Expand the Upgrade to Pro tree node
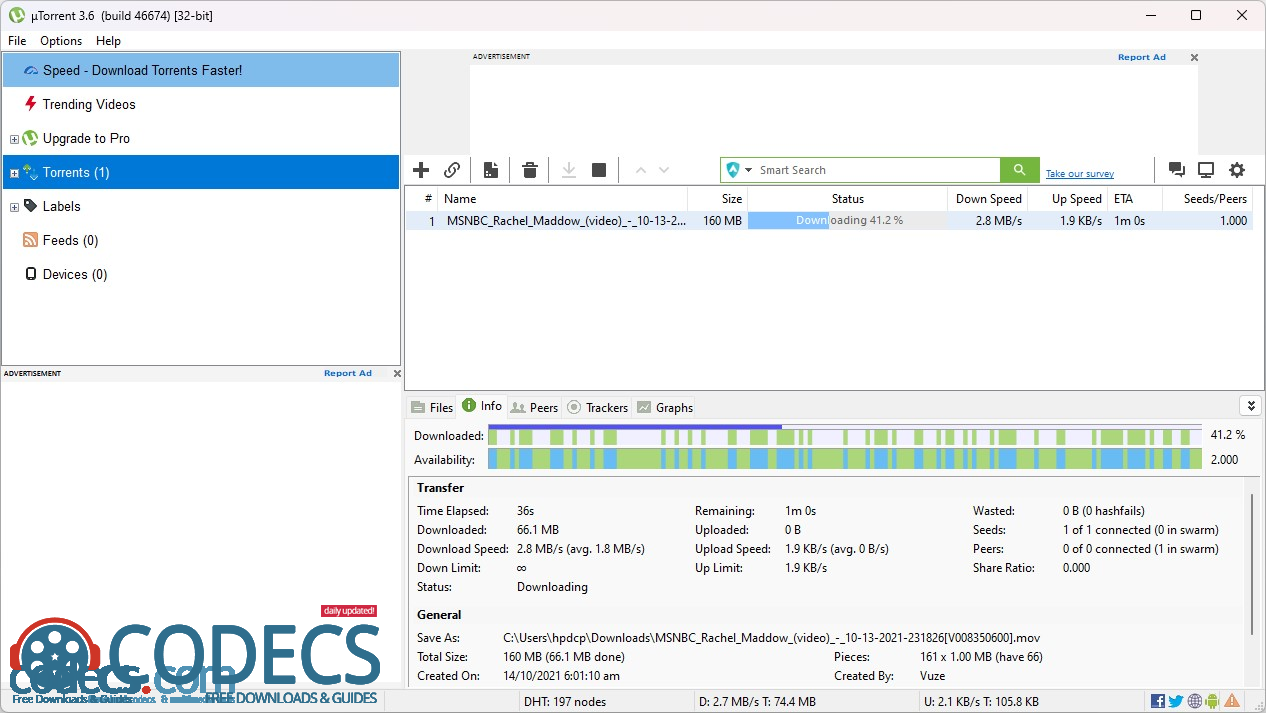The height and width of the screenshot is (713, 1266). [x=14, y=139]
